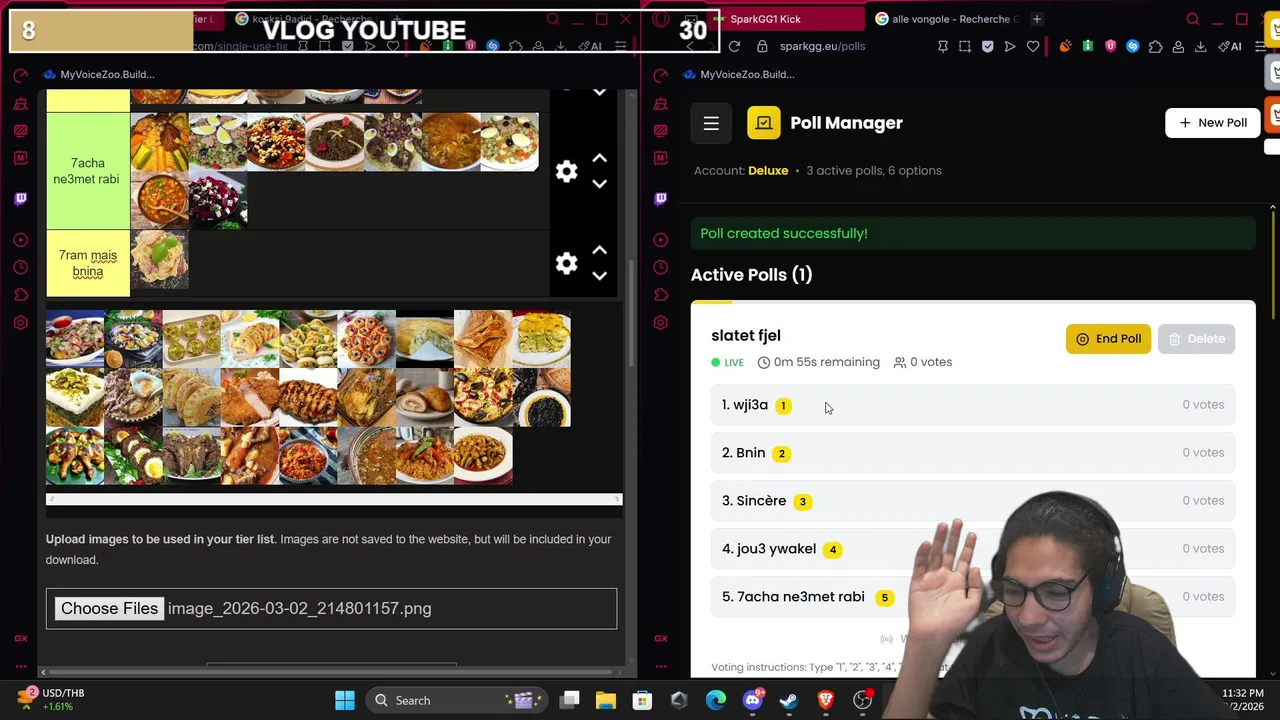Screen dimensions: 1280x720
Task: Open Microsoft Store from the taskbar
Action: [643, 700]
